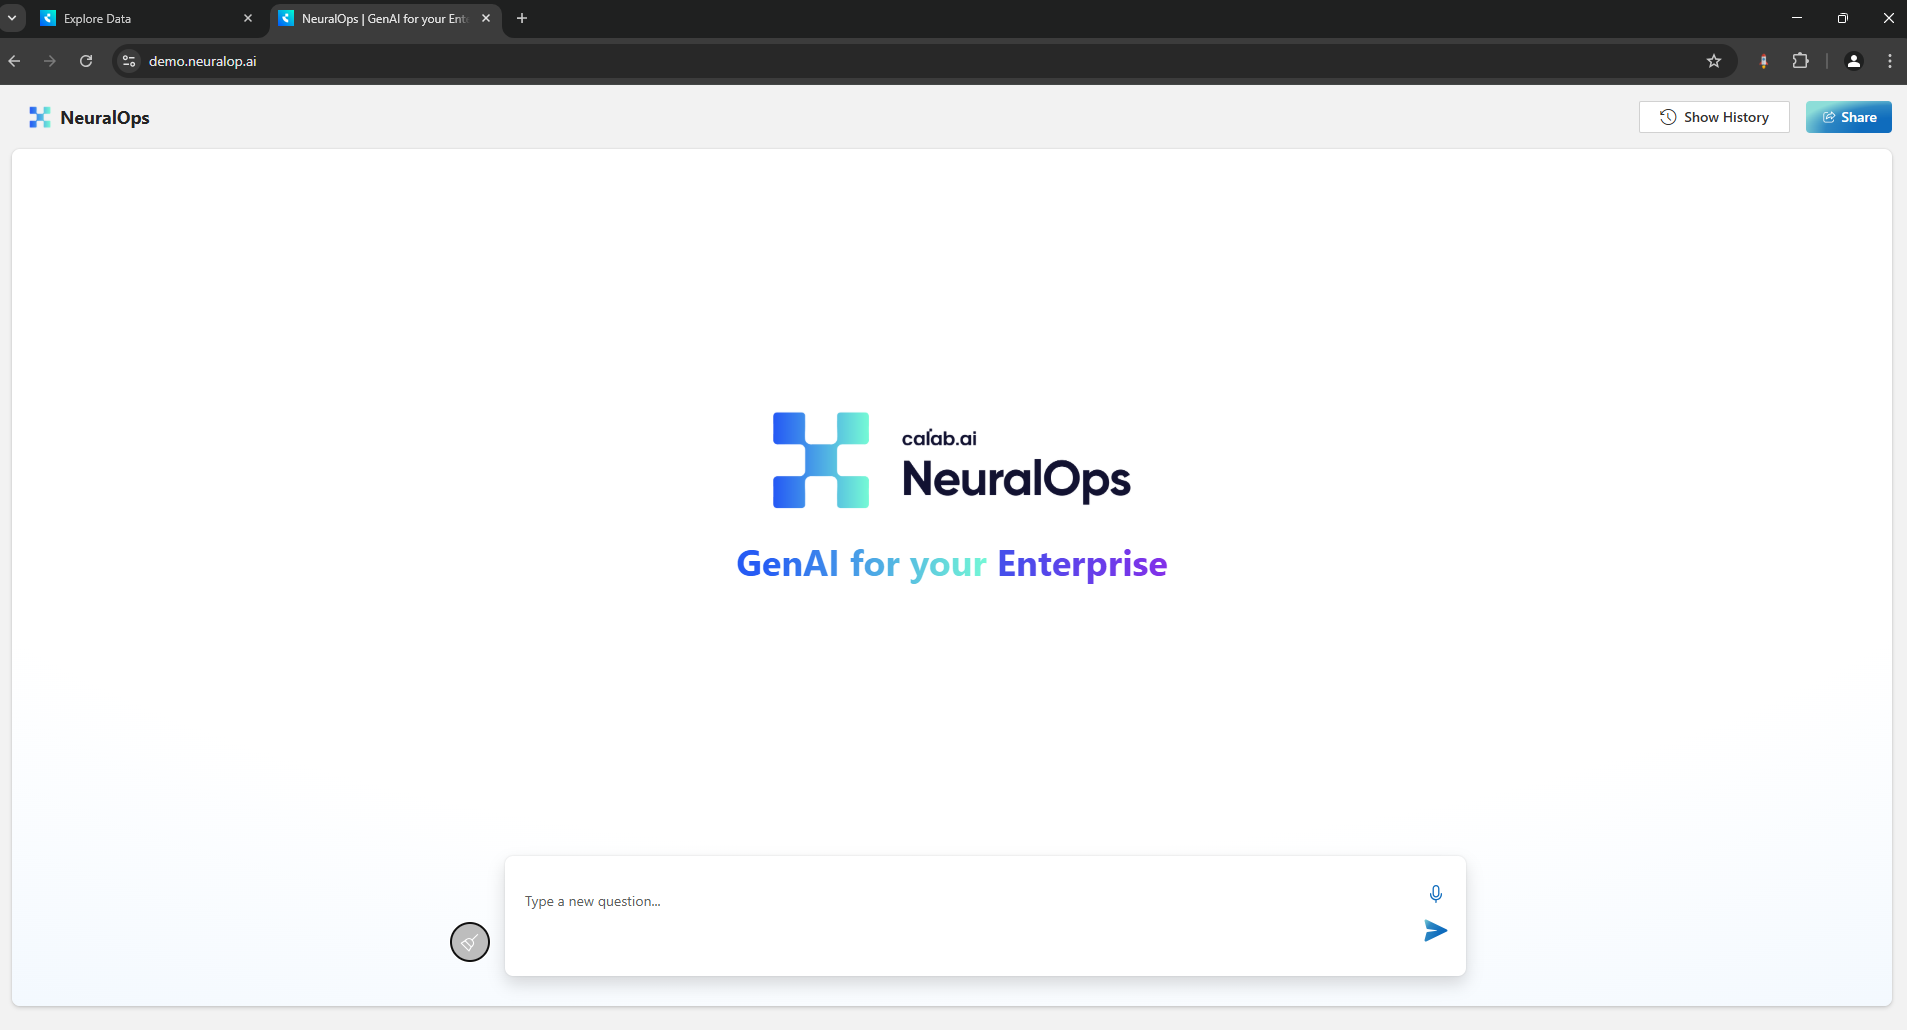
Task: Click the NeuralOps header title text
Action: pyautogui.click(x=105, y=117)
